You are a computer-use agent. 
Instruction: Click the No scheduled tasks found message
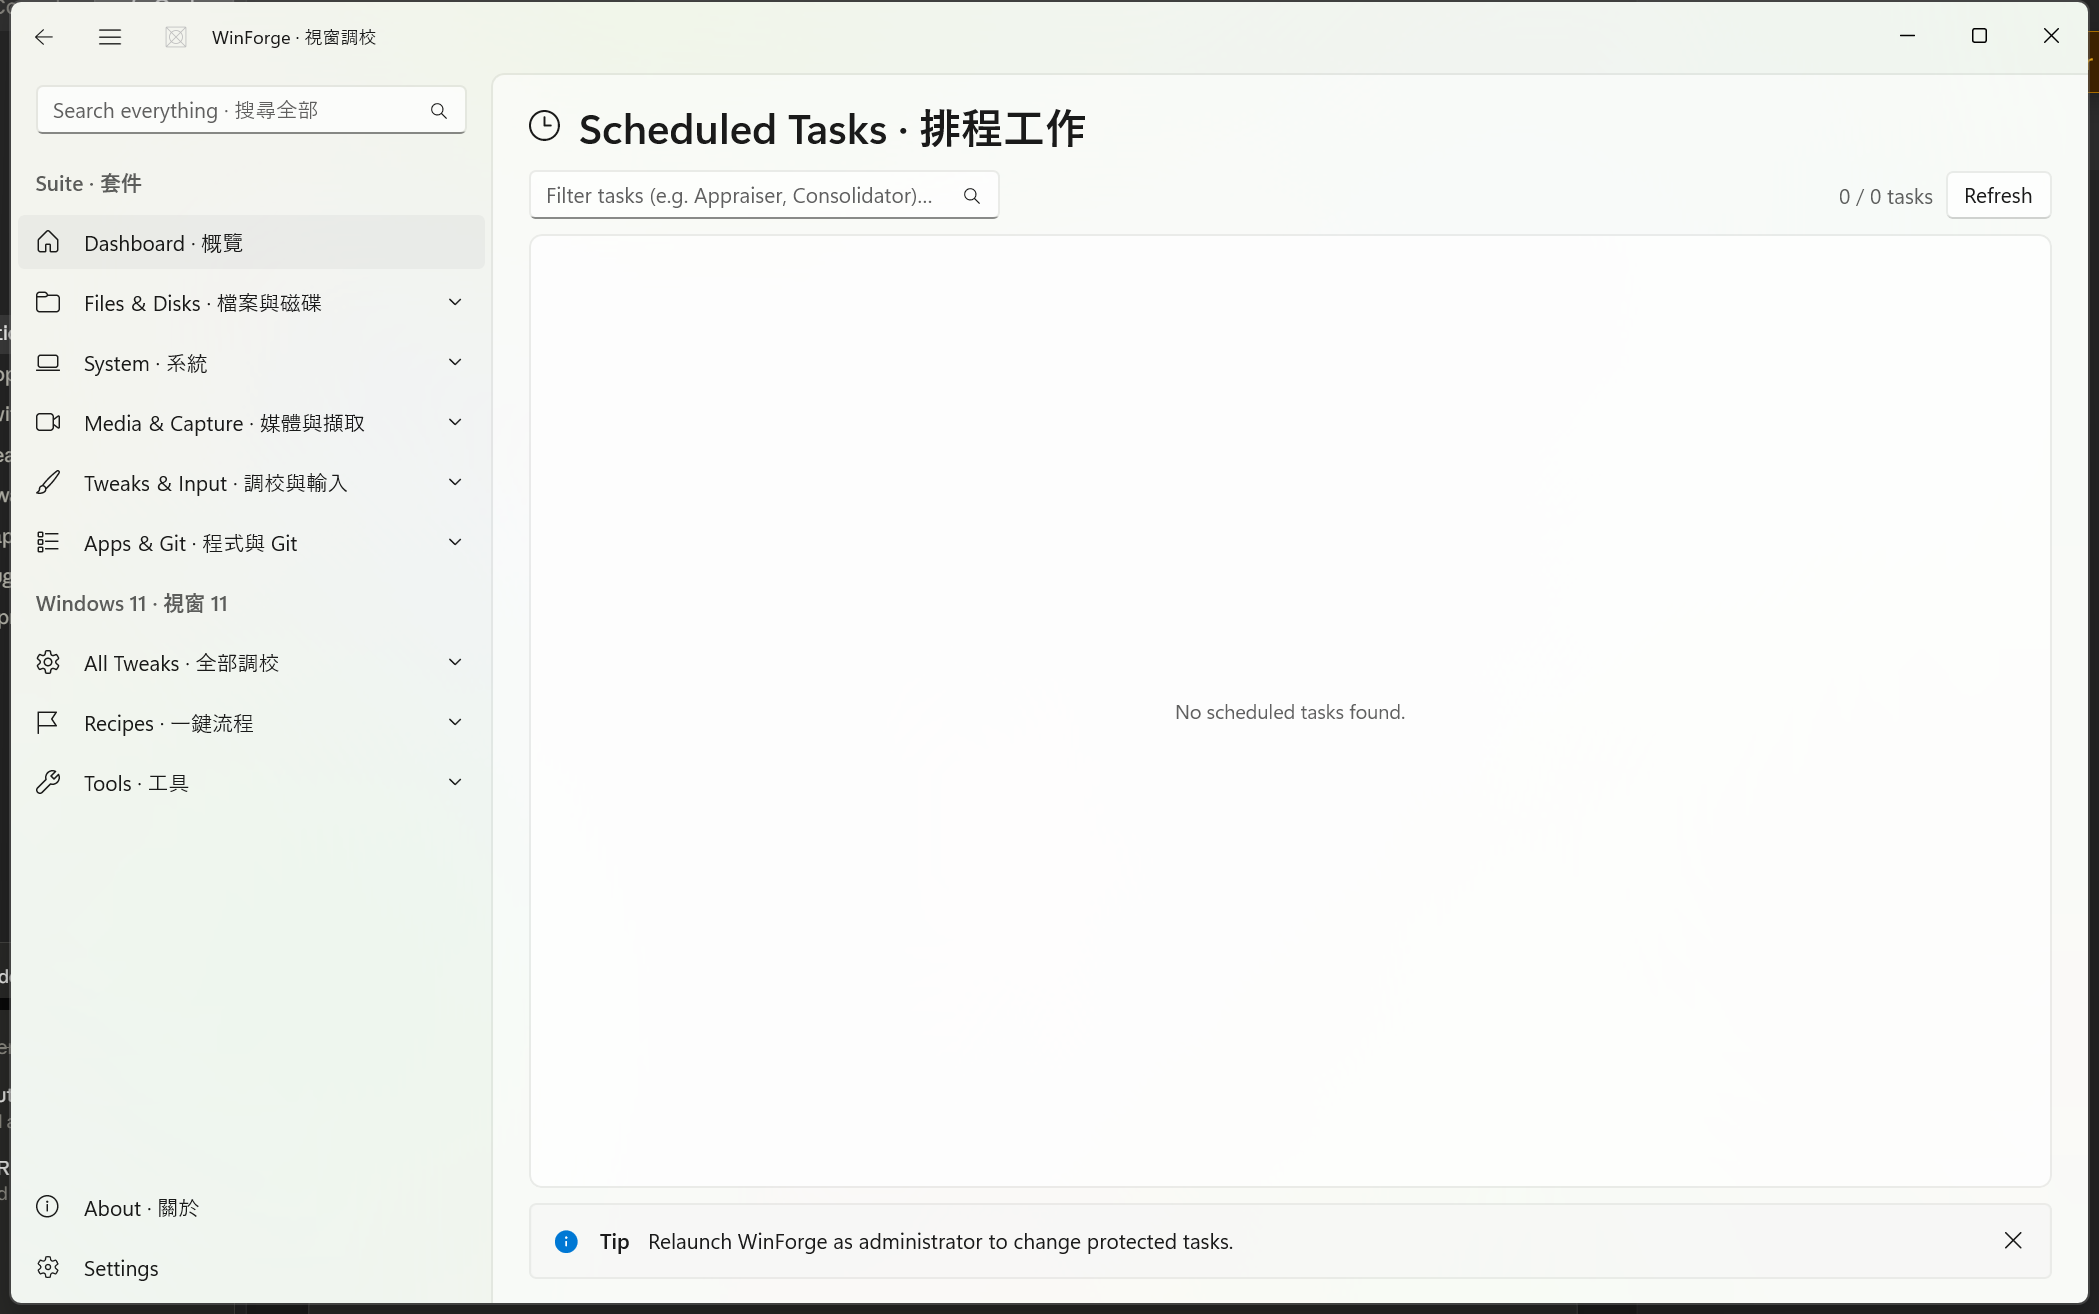tap(1290, 712)
